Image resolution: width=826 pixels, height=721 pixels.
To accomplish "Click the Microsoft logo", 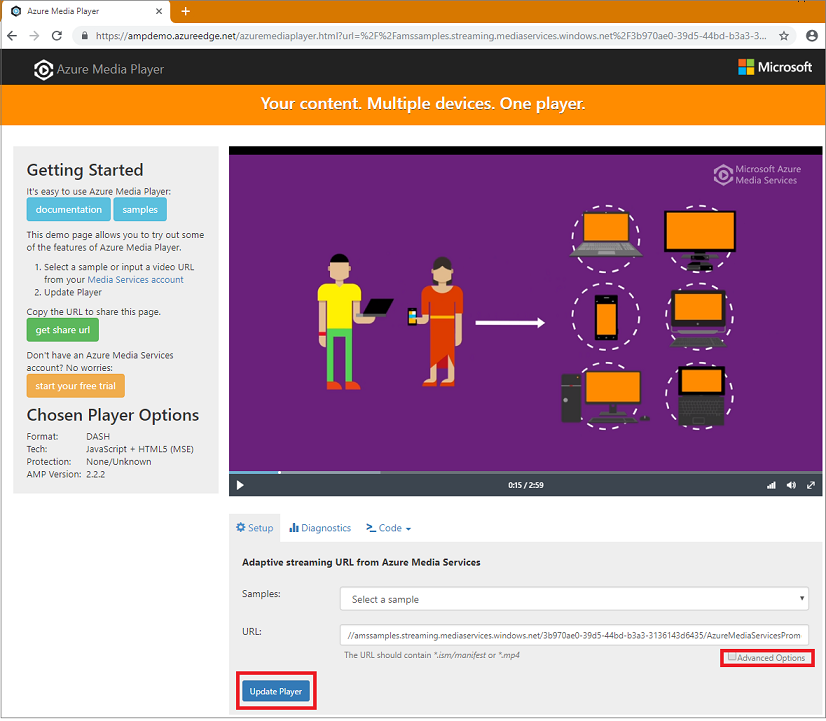I will point(775,67).
